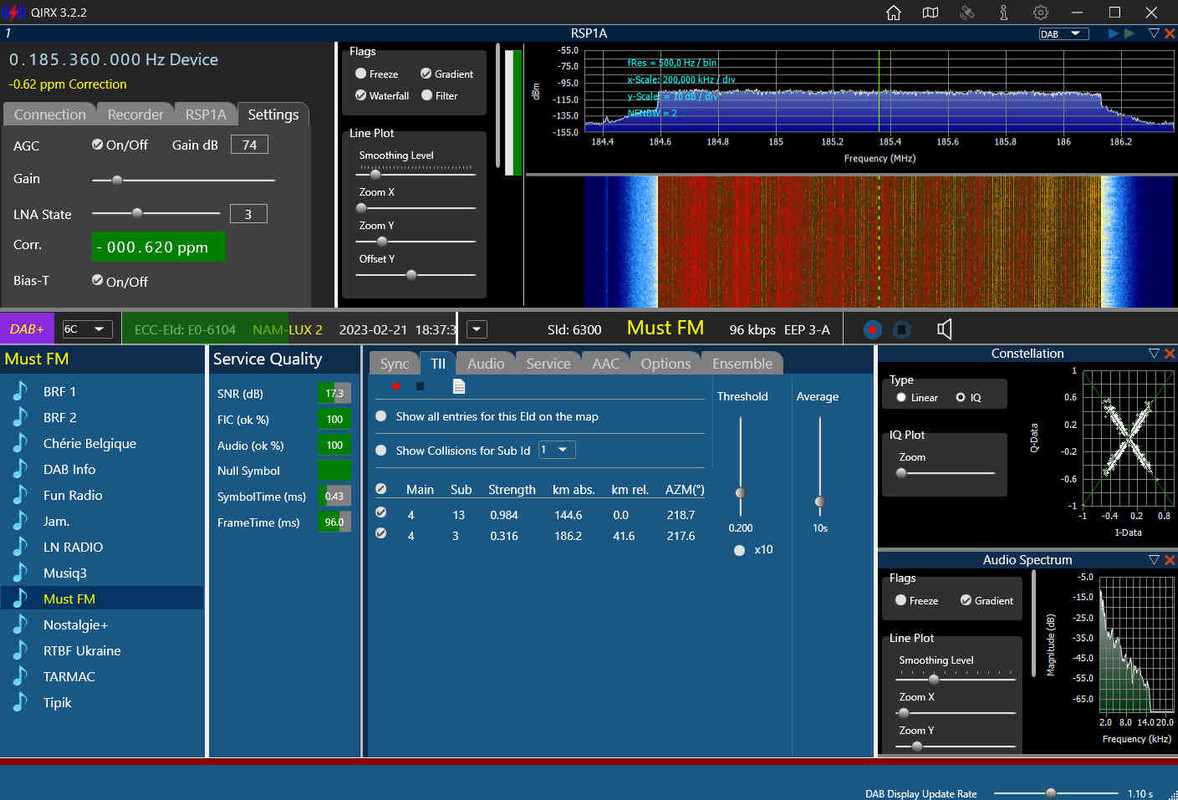Toggle the Waterfall flag
The image size is (1178, 800).
point(361,95)
